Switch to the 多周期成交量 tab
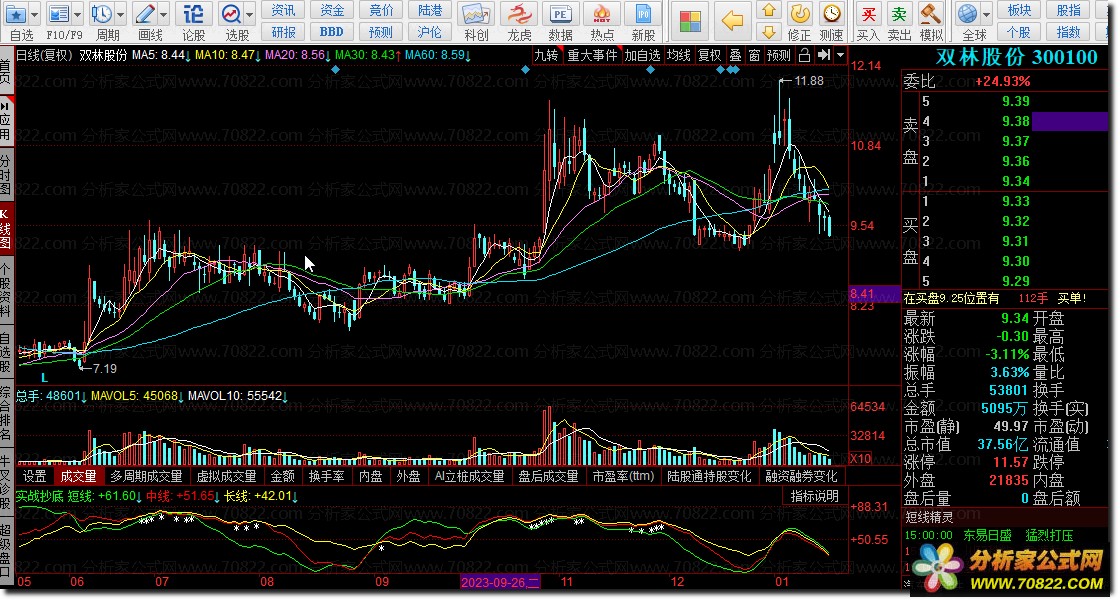 [x=146, y=476]
